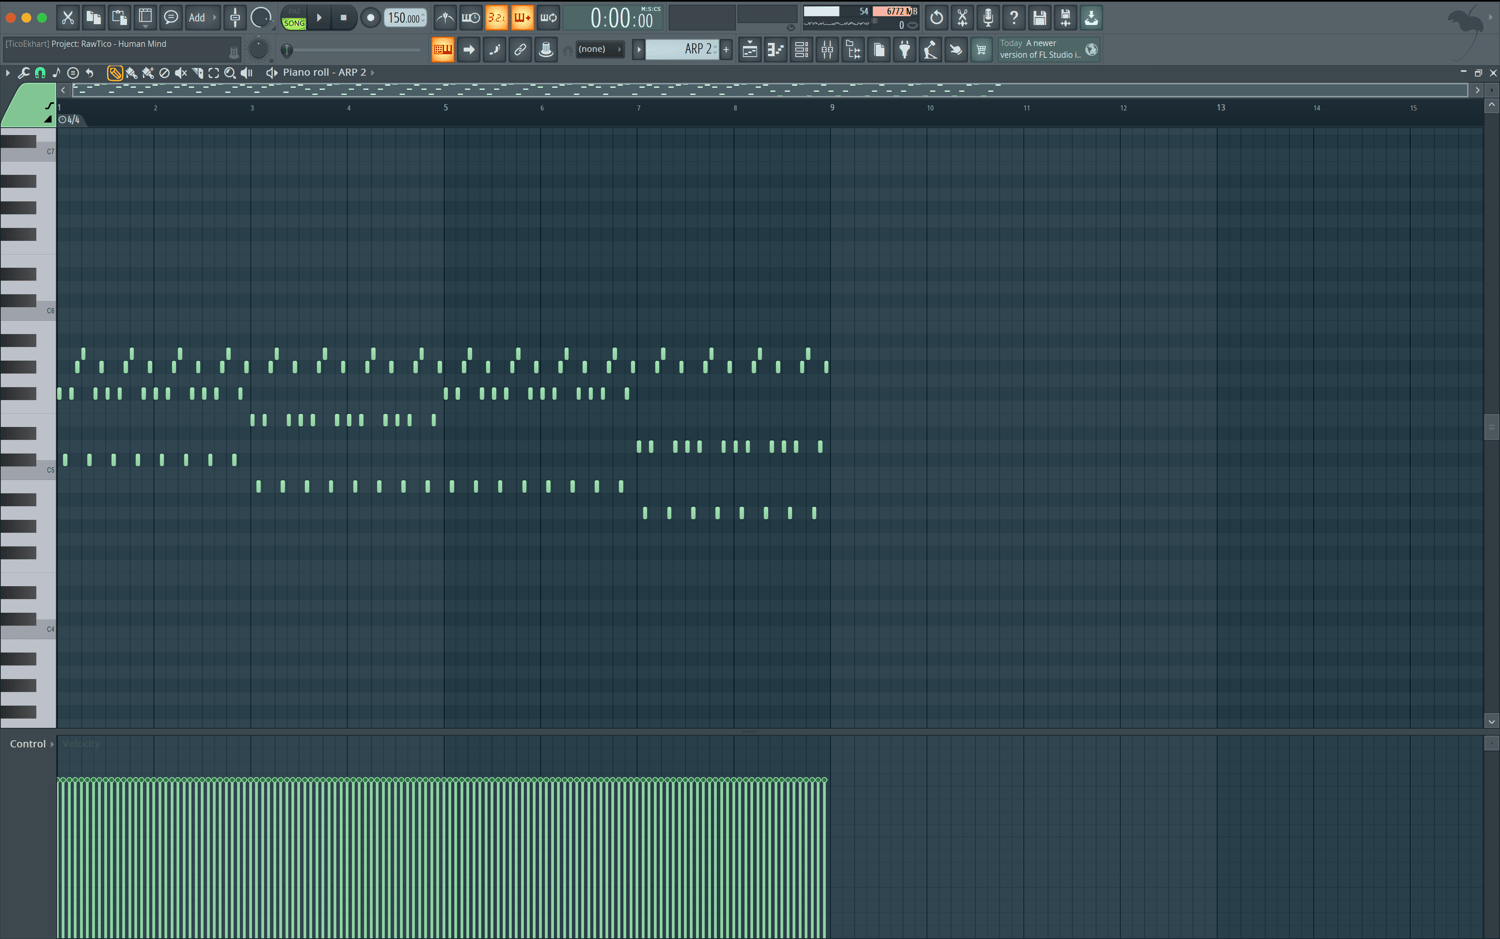Adjust the master volume slider
The image size is (1500, 939).
(350, 50)
